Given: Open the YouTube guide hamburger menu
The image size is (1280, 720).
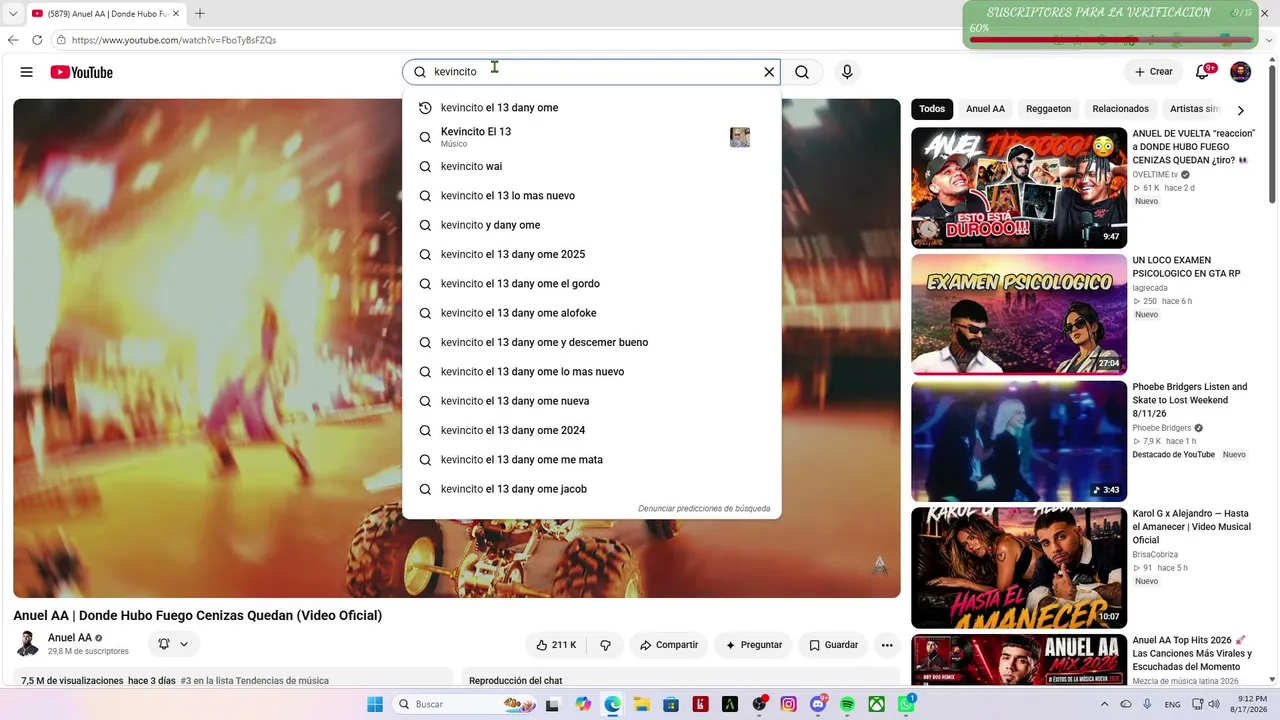Looking at the screenshot, I should point(27,72).
